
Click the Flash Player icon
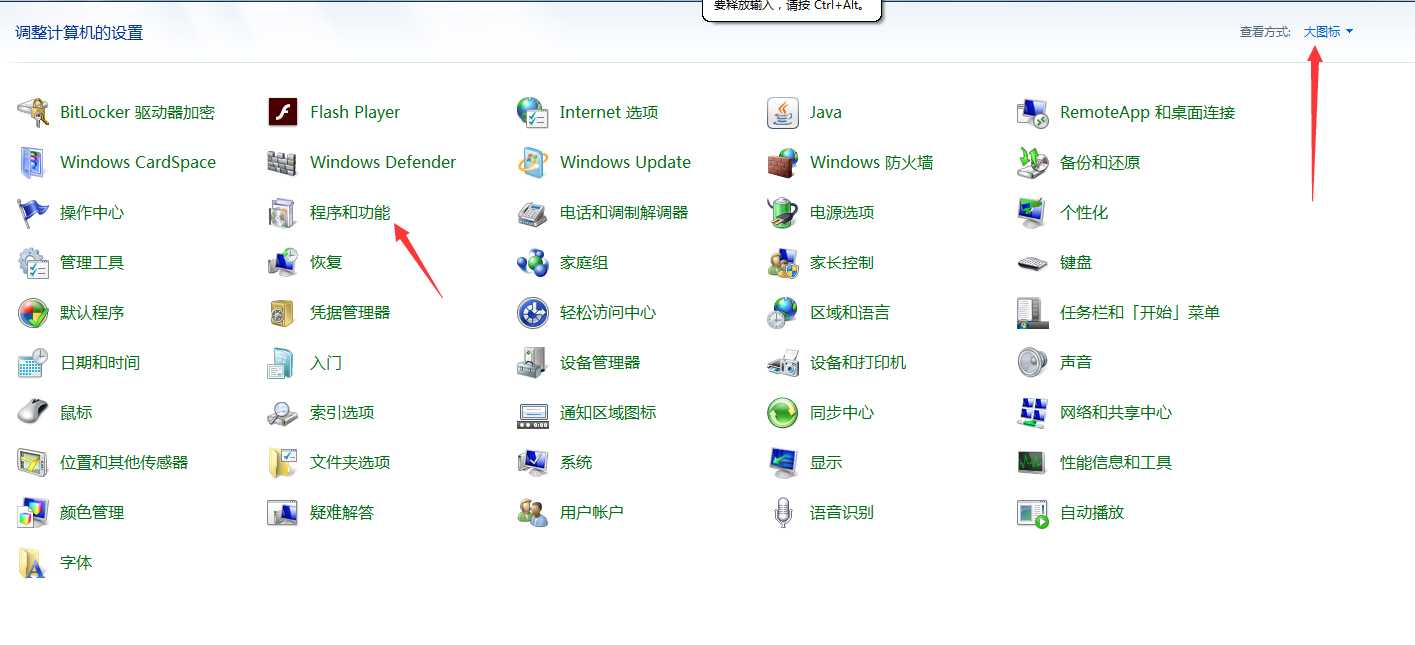pos(283,112)
